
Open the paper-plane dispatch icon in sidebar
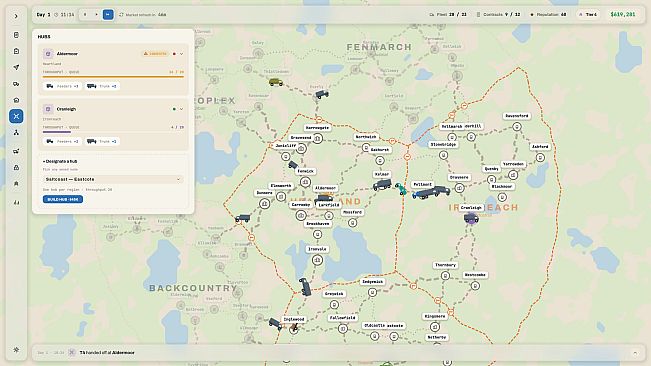(16, 67)
